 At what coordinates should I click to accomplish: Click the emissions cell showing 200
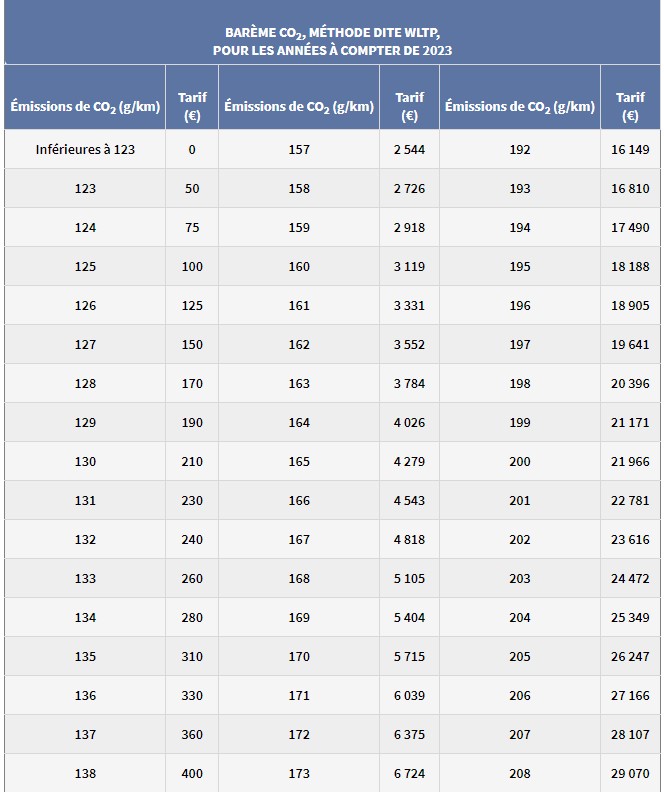520,461
